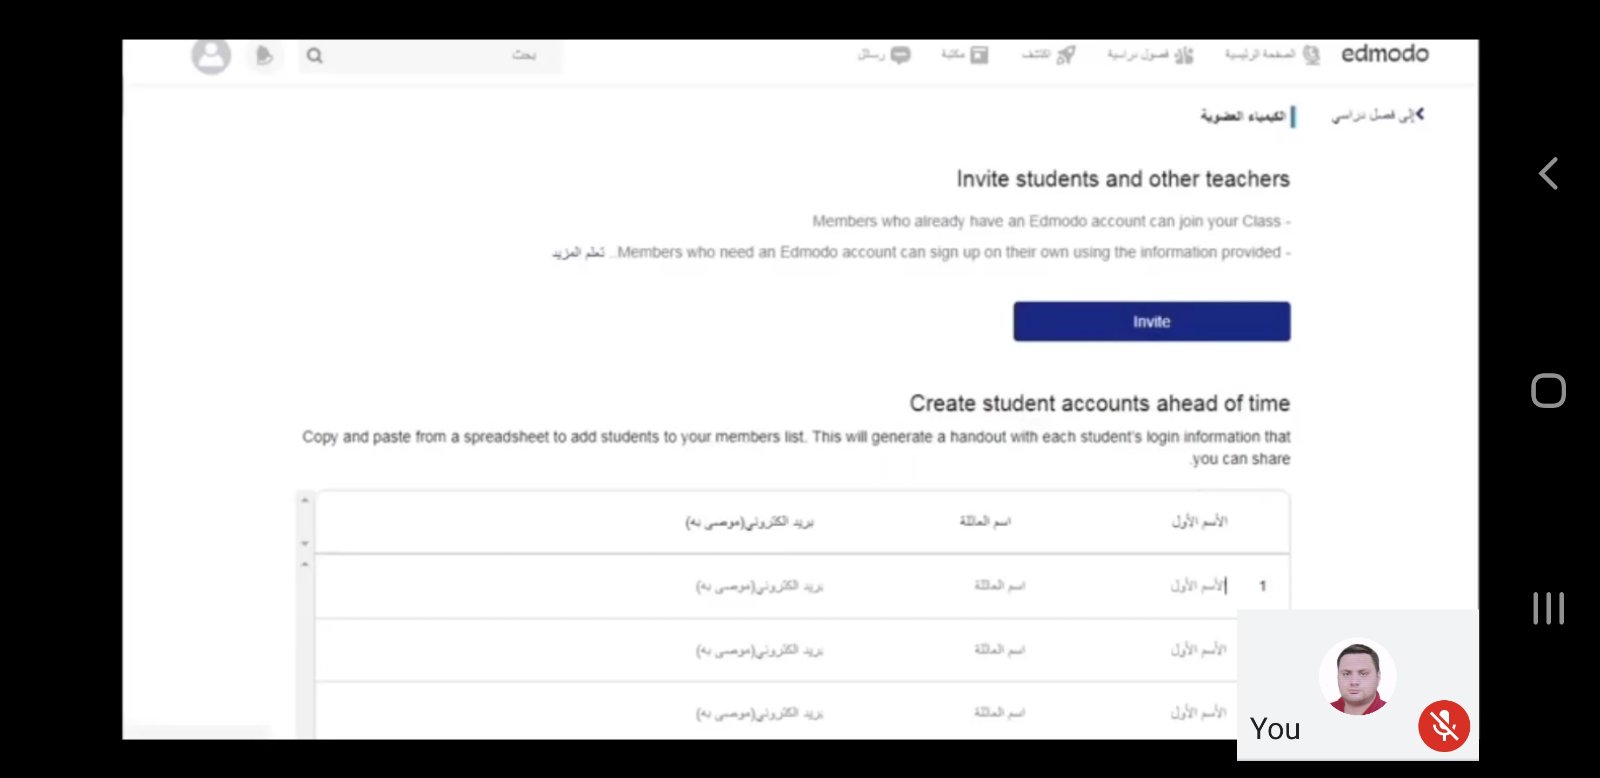
Task: Open the Library icon in navbar
Action: click(x=979, y=55)
